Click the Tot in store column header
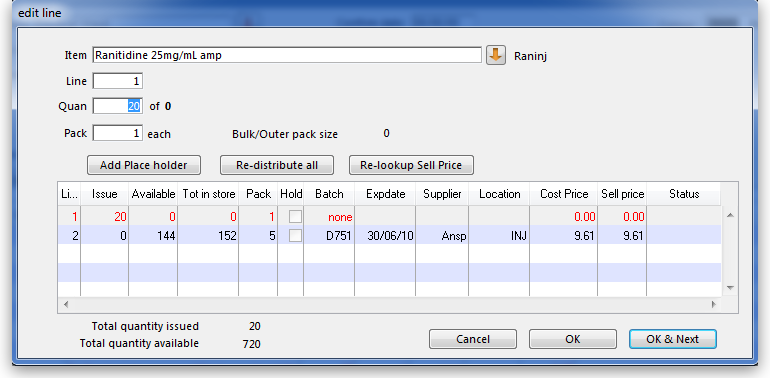This screenshot has height=378, width=770. click(208, 194)
